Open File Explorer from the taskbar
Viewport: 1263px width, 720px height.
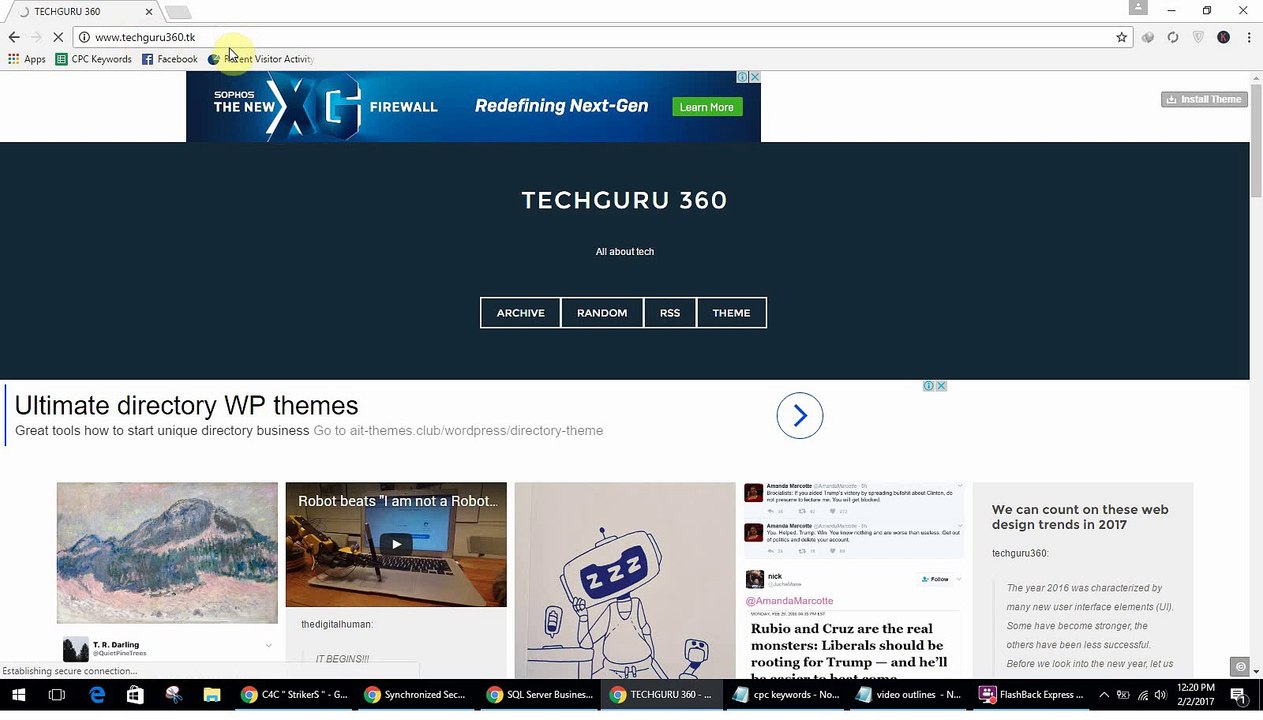click(212, 695)
